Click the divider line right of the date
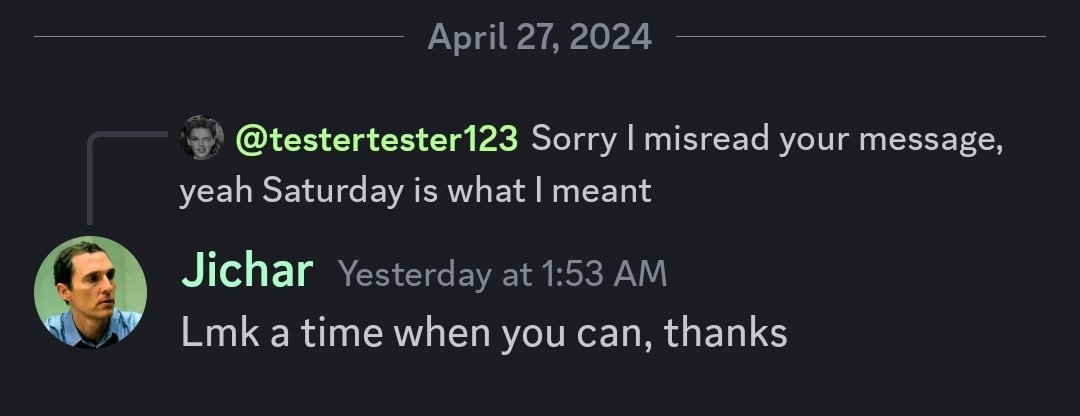The height and width of the screenshot is (416, 1080). pos(860,37)
